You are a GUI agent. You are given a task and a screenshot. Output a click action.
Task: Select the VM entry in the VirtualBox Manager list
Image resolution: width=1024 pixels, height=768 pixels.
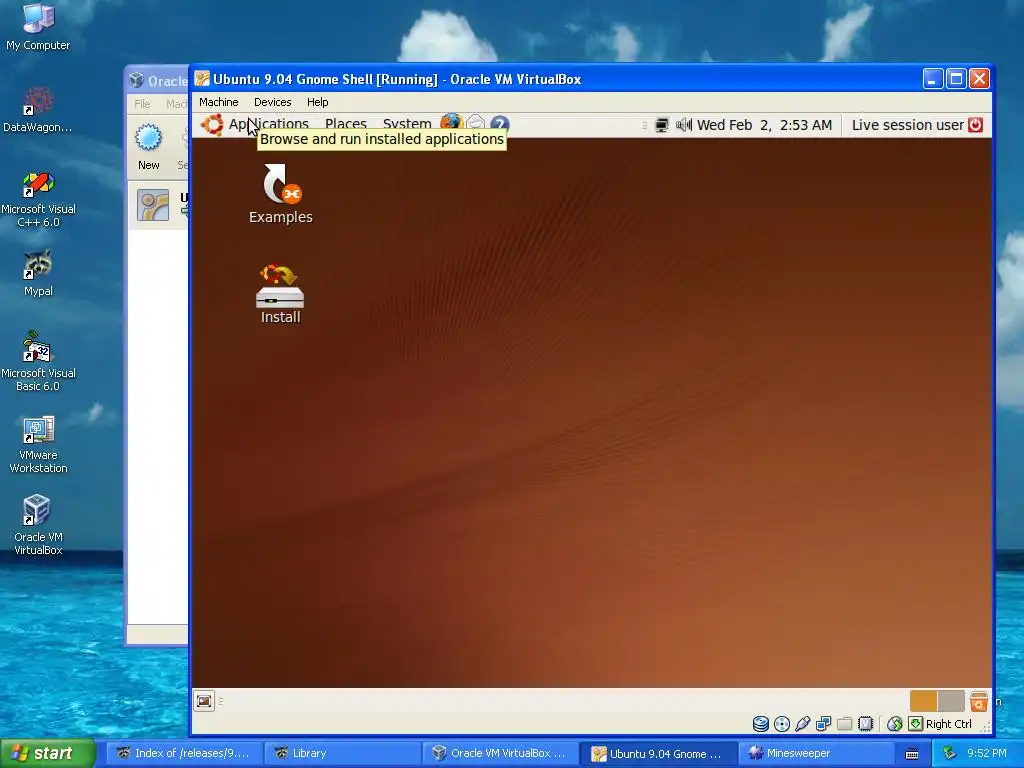click(159, 205)
